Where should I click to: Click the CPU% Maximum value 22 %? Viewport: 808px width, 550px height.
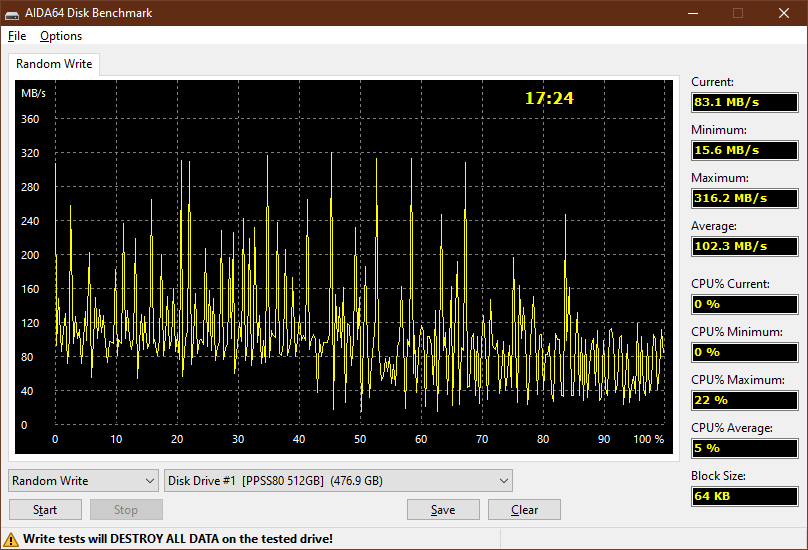pos(745,401)
